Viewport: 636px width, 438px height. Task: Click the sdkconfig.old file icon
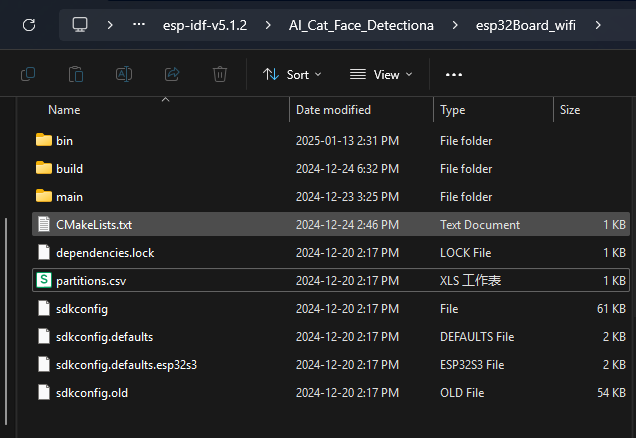[44, 392]
